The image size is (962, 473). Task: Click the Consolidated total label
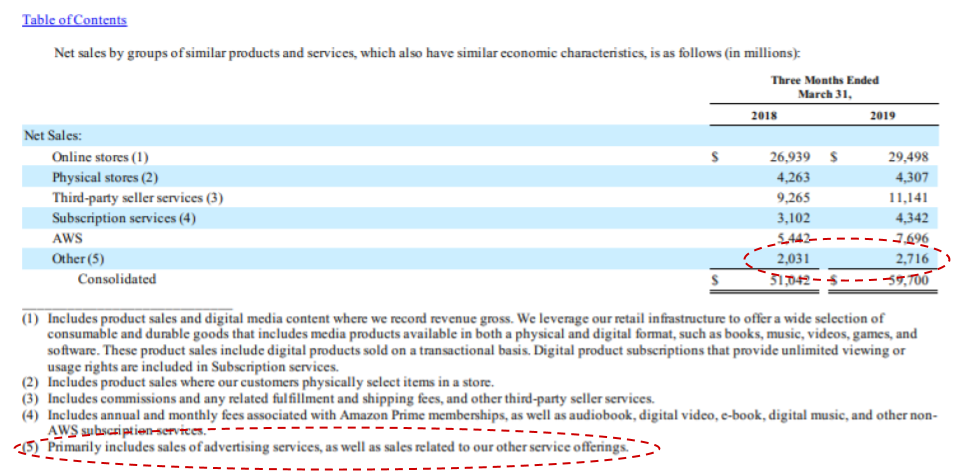(x=117, y=279)
